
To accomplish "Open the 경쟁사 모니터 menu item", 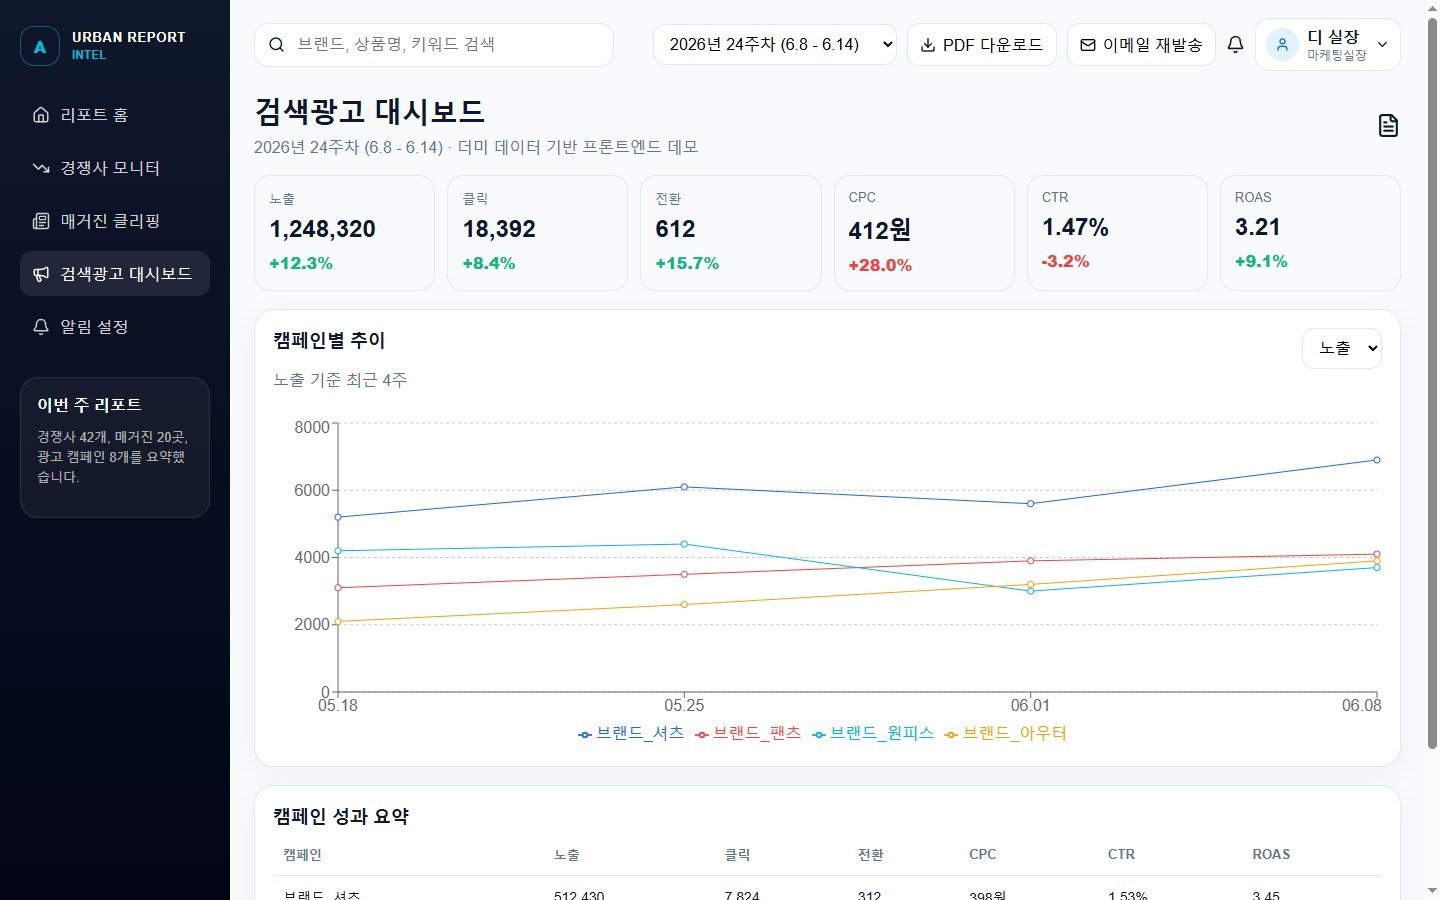I will [115, 168].
